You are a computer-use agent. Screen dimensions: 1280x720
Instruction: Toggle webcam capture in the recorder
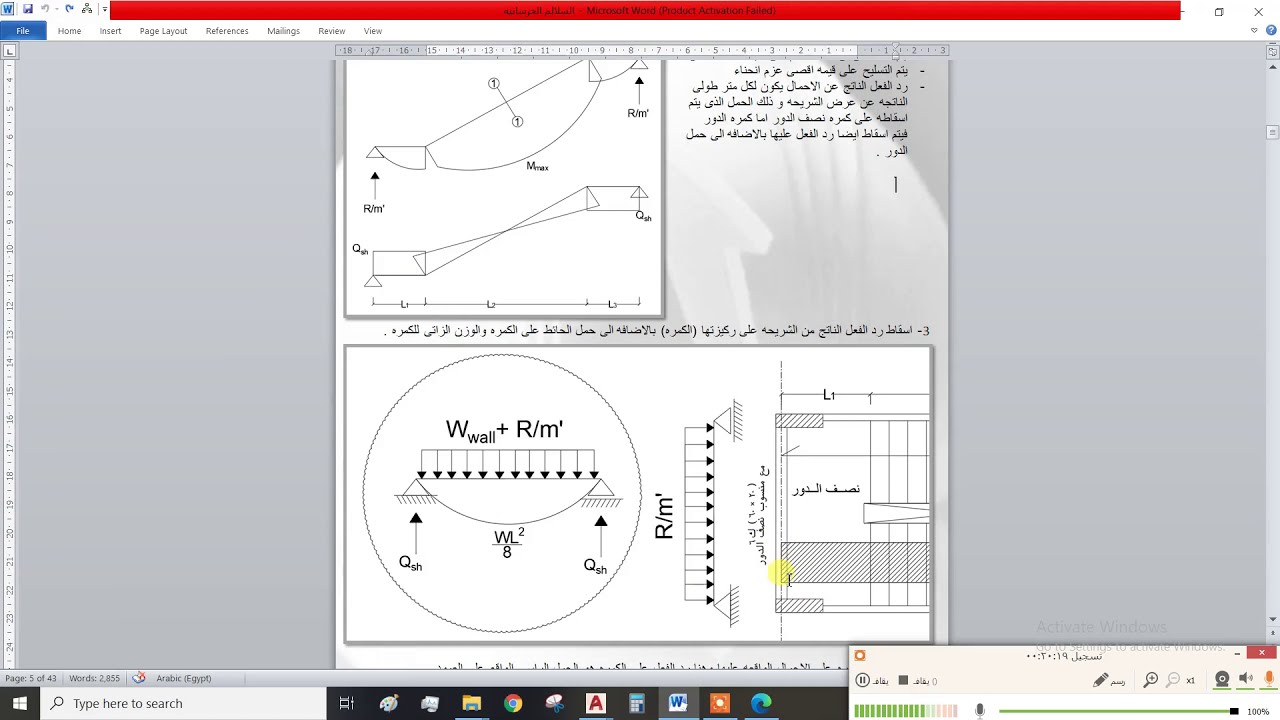click(1222, 680)
